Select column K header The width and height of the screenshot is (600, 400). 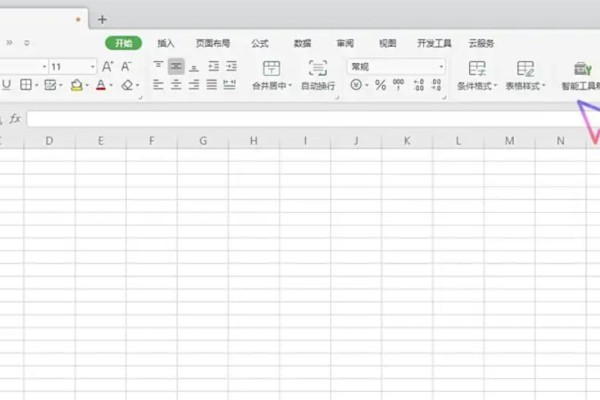point(407,141)
